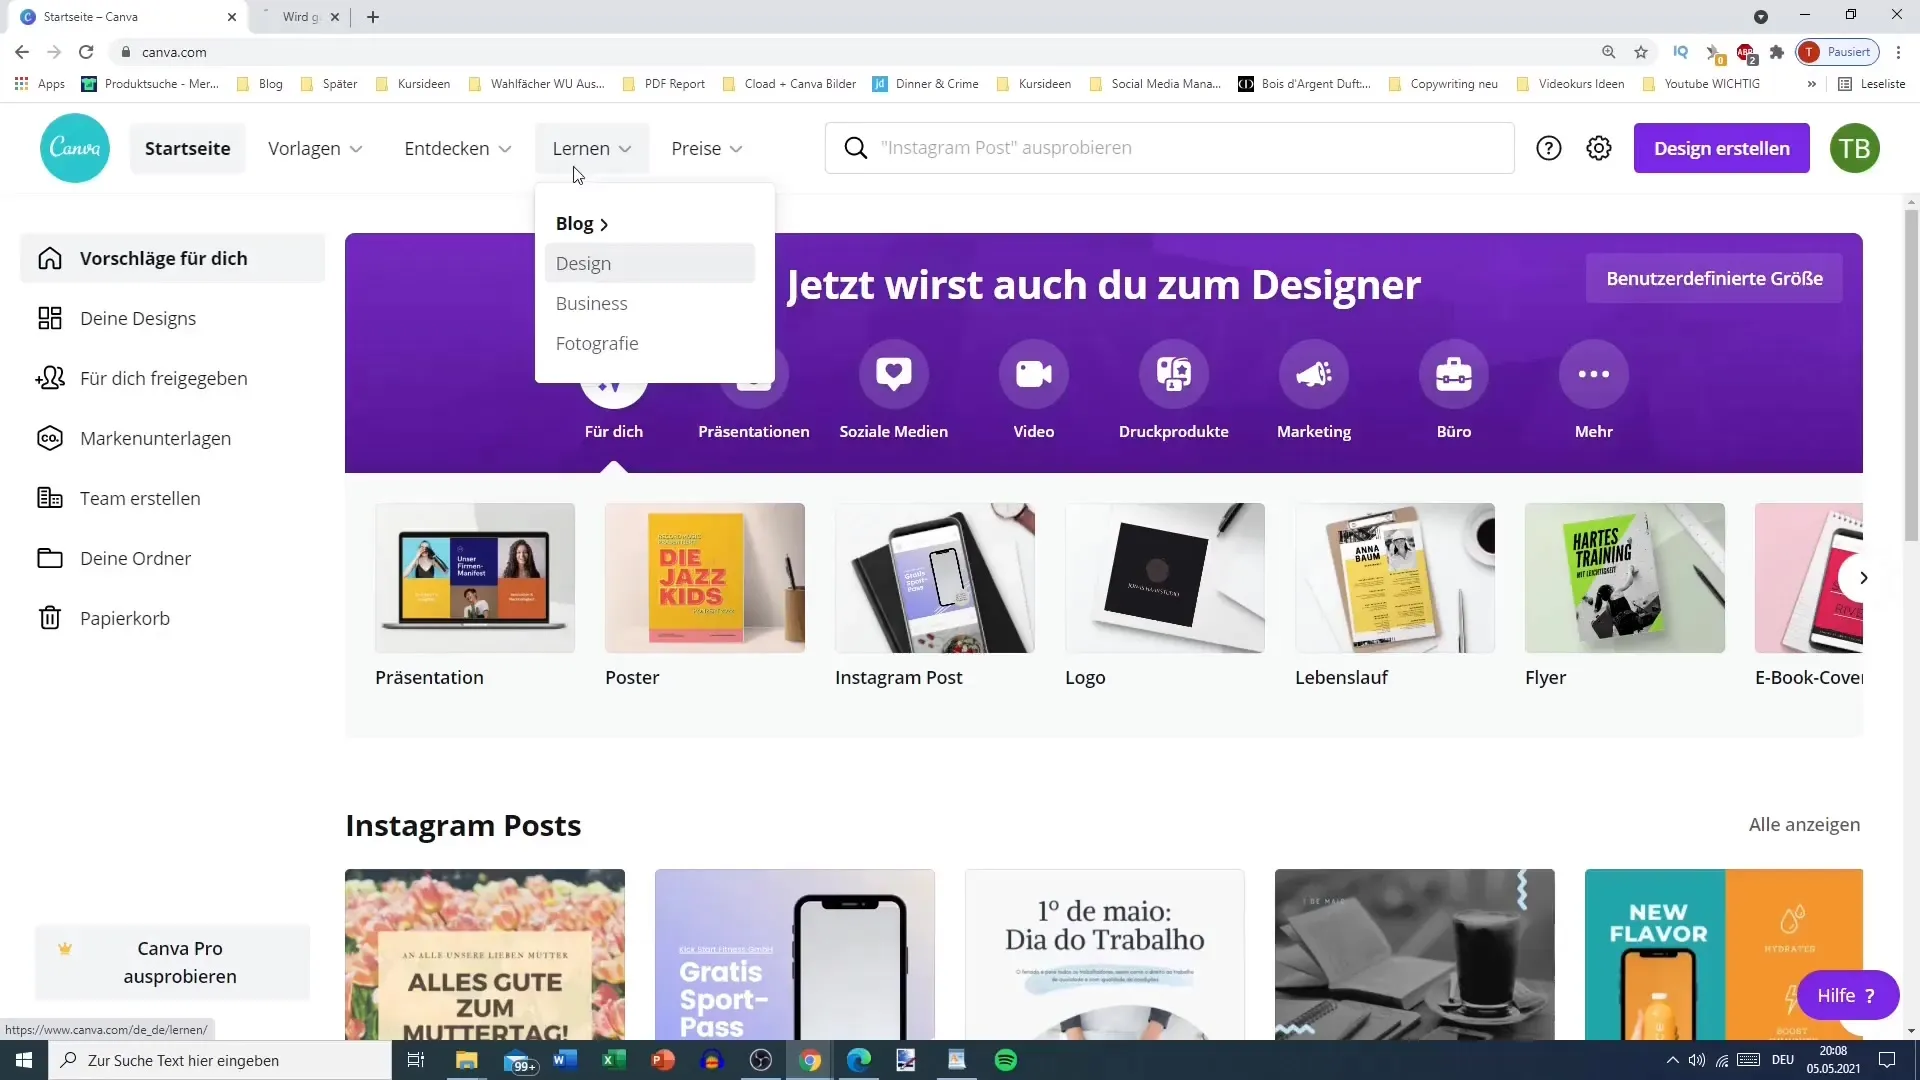Click Benutzerdefinierte Größe button

(x=1714, y=278)
